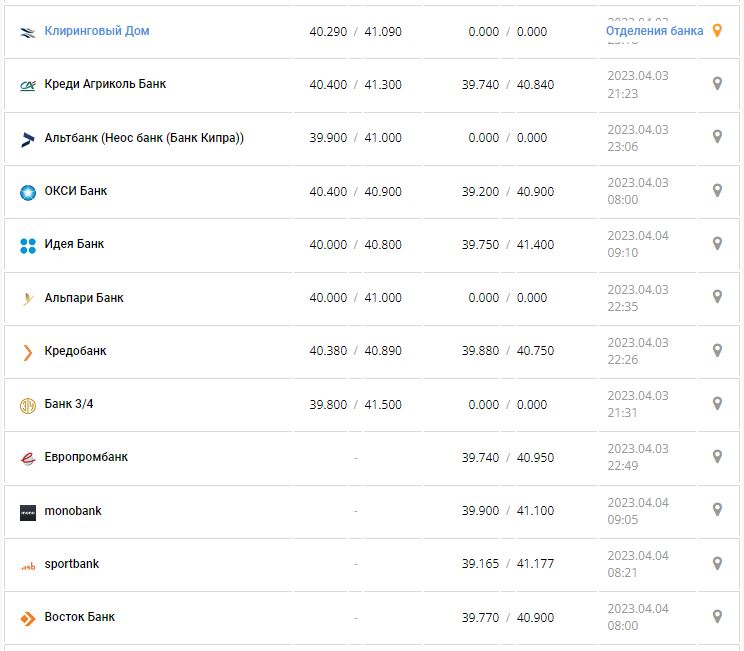
Task: Click the map pin in Альтбанк row
Action: [x=716, y=137]
